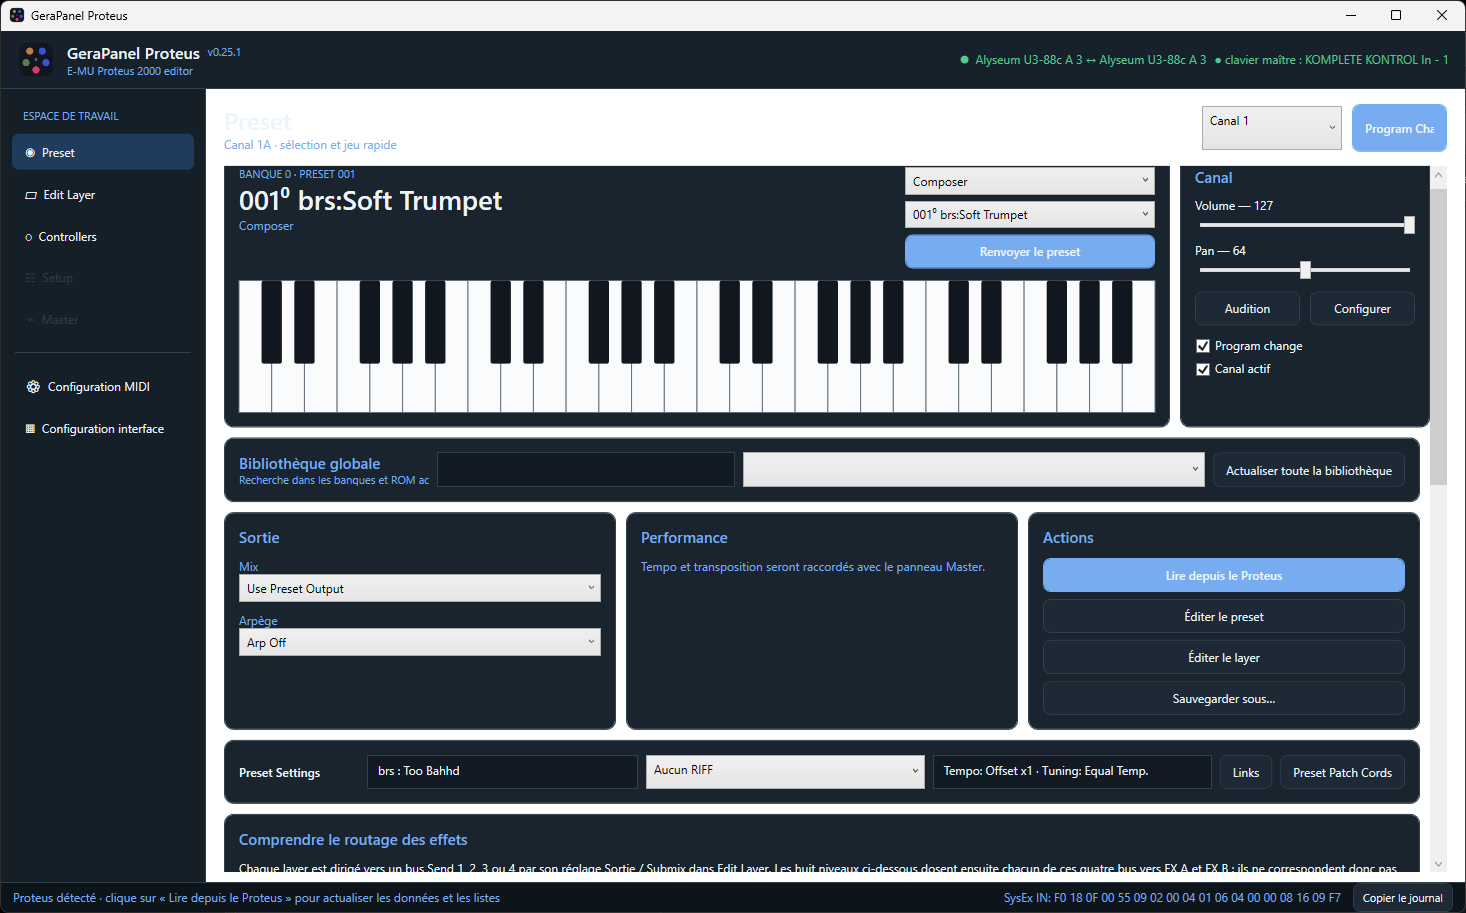Click the 'Tempo et transposition' Performance note
Image resolution: width=1466 pixels, height=913 pixels.
(x=813, y=567)
